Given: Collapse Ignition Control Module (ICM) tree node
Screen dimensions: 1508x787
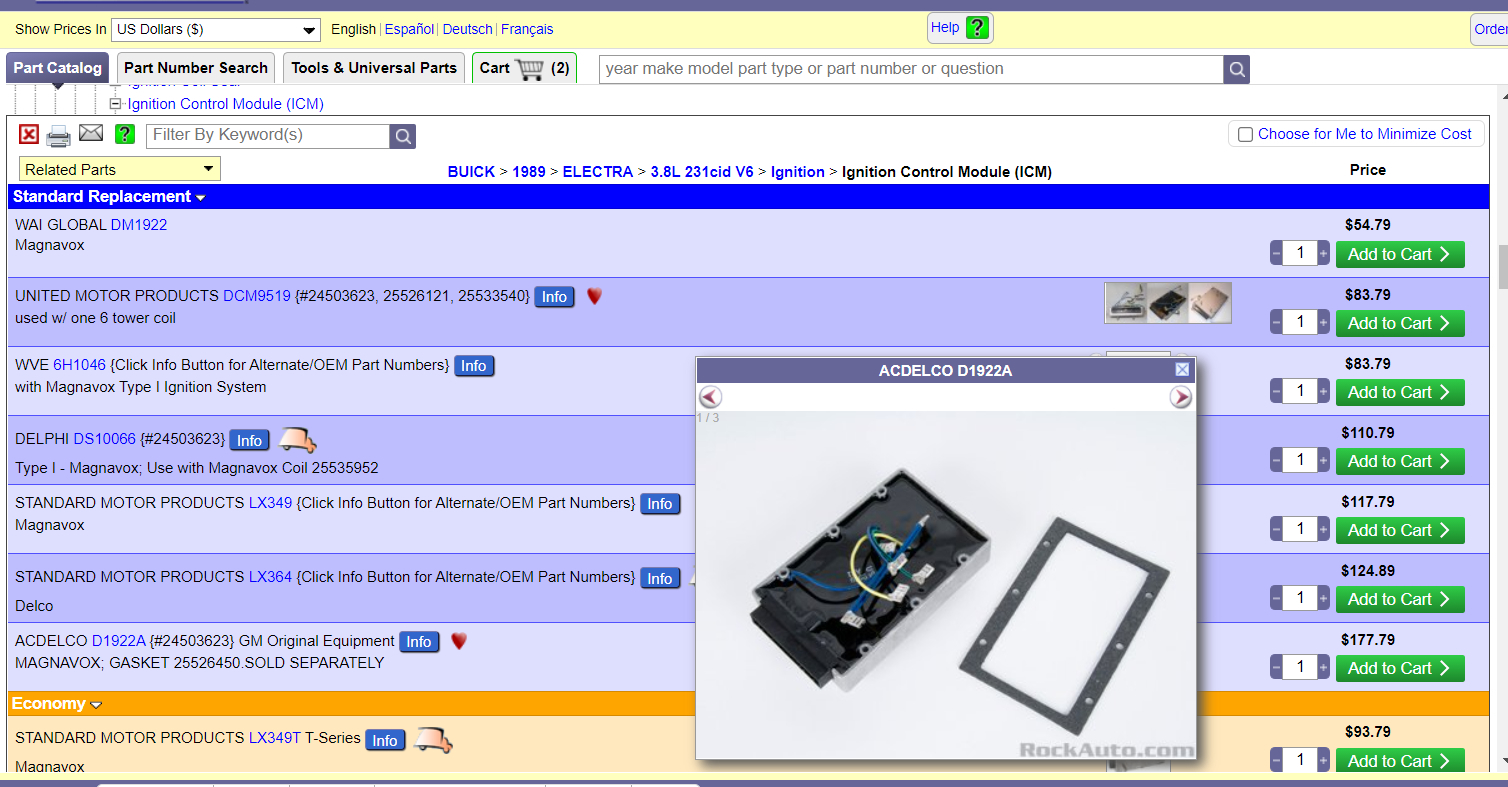Looking at the screenshot, I should tap(115, 104).
